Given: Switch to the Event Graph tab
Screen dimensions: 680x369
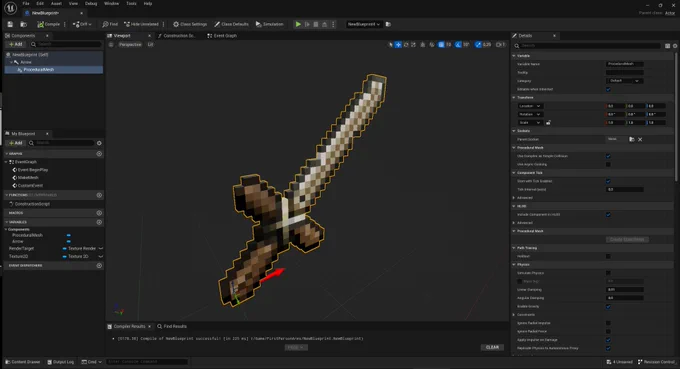Looking at the screenshot, I should coord(222,36).
